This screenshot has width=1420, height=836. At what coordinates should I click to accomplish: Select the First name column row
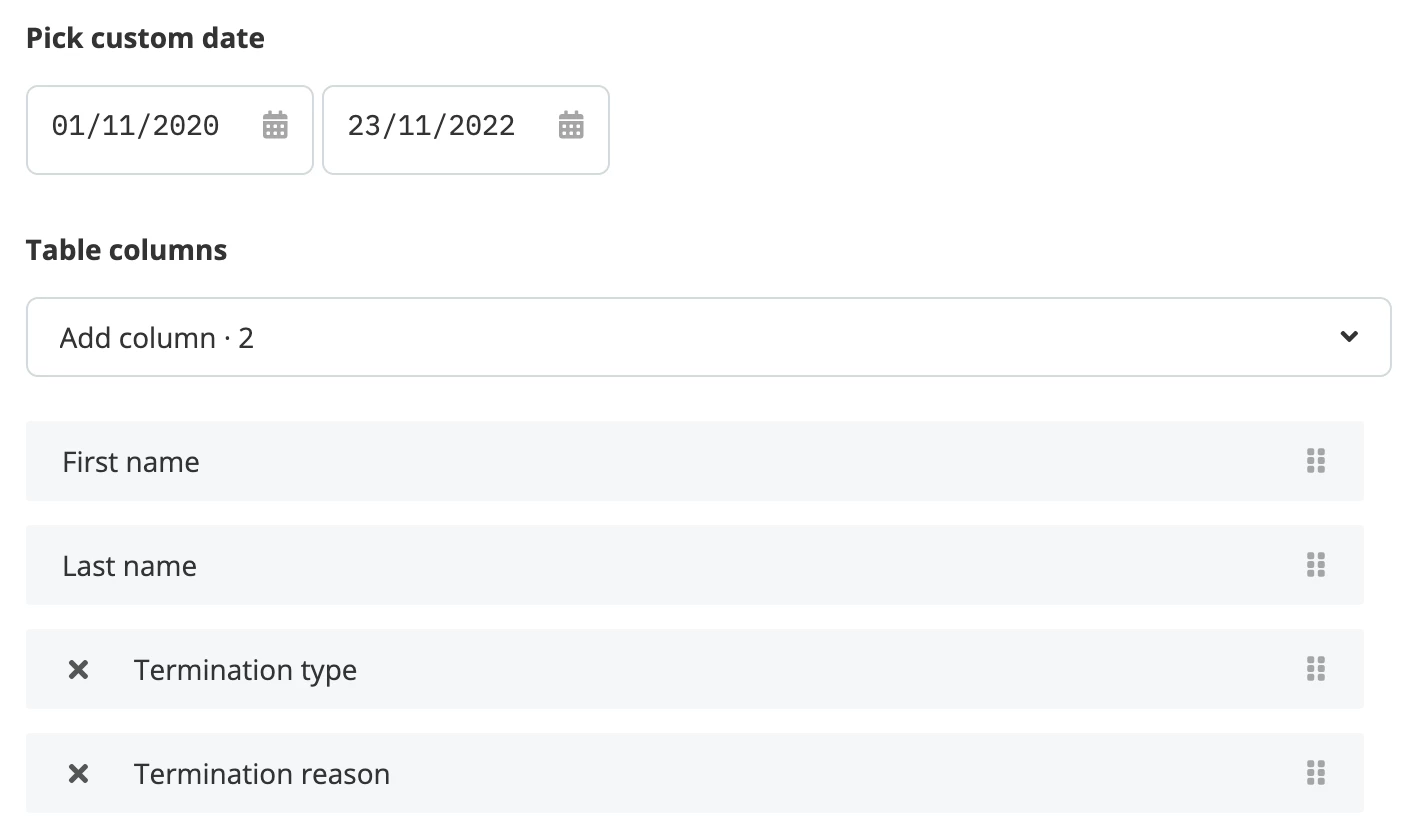coord(695,461)
